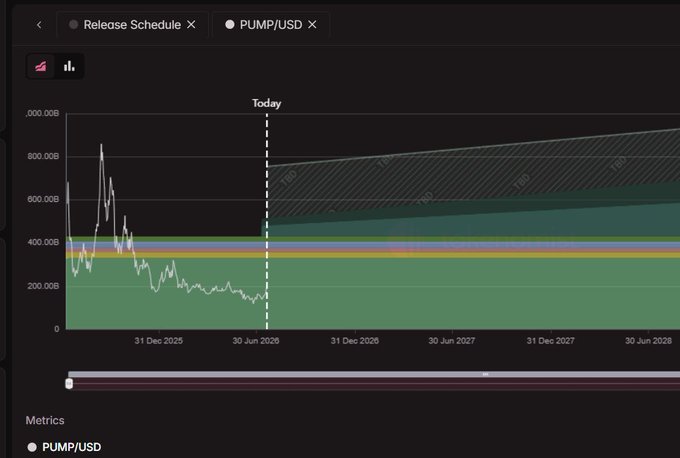
Task: Switch to the area chart view icon
Action: pos(41,66)
